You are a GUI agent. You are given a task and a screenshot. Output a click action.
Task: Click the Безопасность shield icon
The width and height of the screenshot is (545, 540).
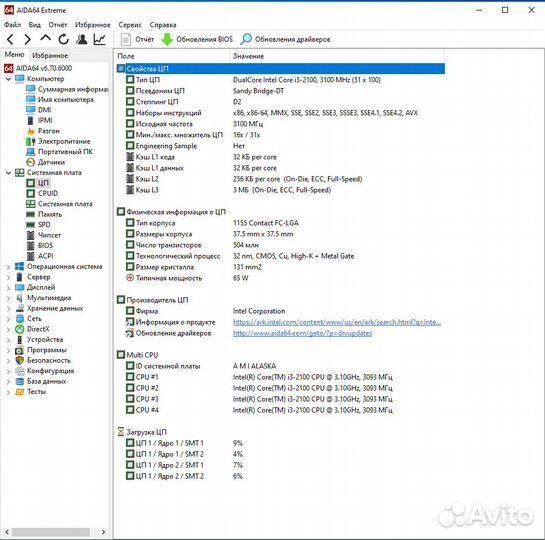[x=20, y=360]
